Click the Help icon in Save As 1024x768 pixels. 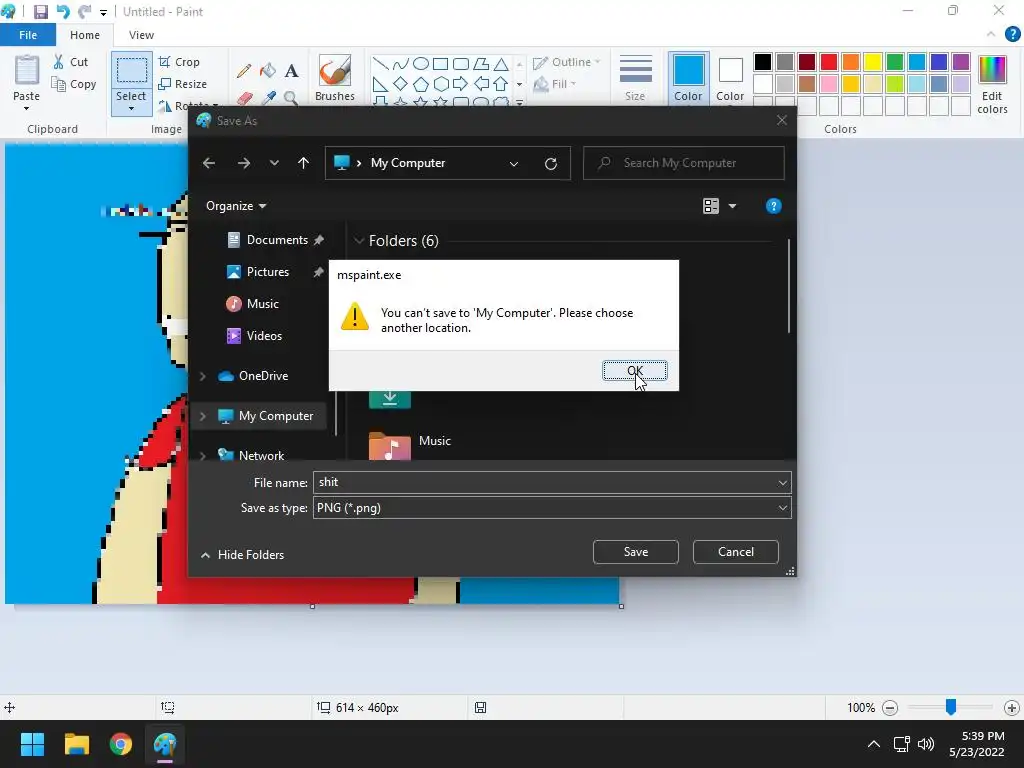click(773, 206)
